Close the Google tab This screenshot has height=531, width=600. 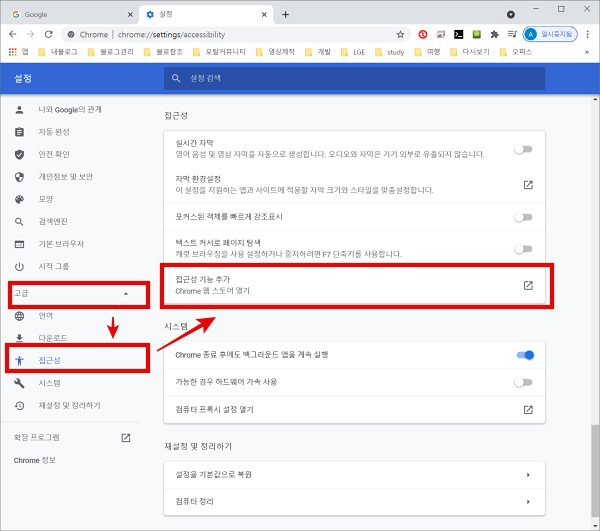pyautogui.click(x=130, y=15)
